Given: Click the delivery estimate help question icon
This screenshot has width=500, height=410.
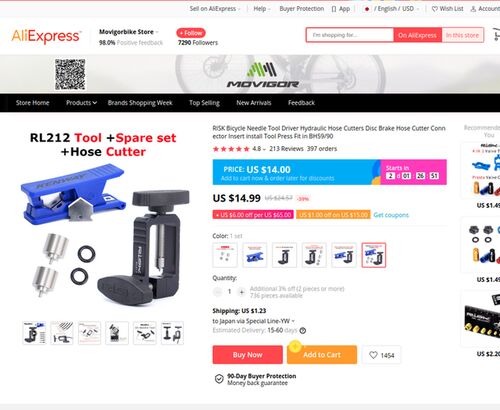Looking at the screenshot, I should (303, 331).
